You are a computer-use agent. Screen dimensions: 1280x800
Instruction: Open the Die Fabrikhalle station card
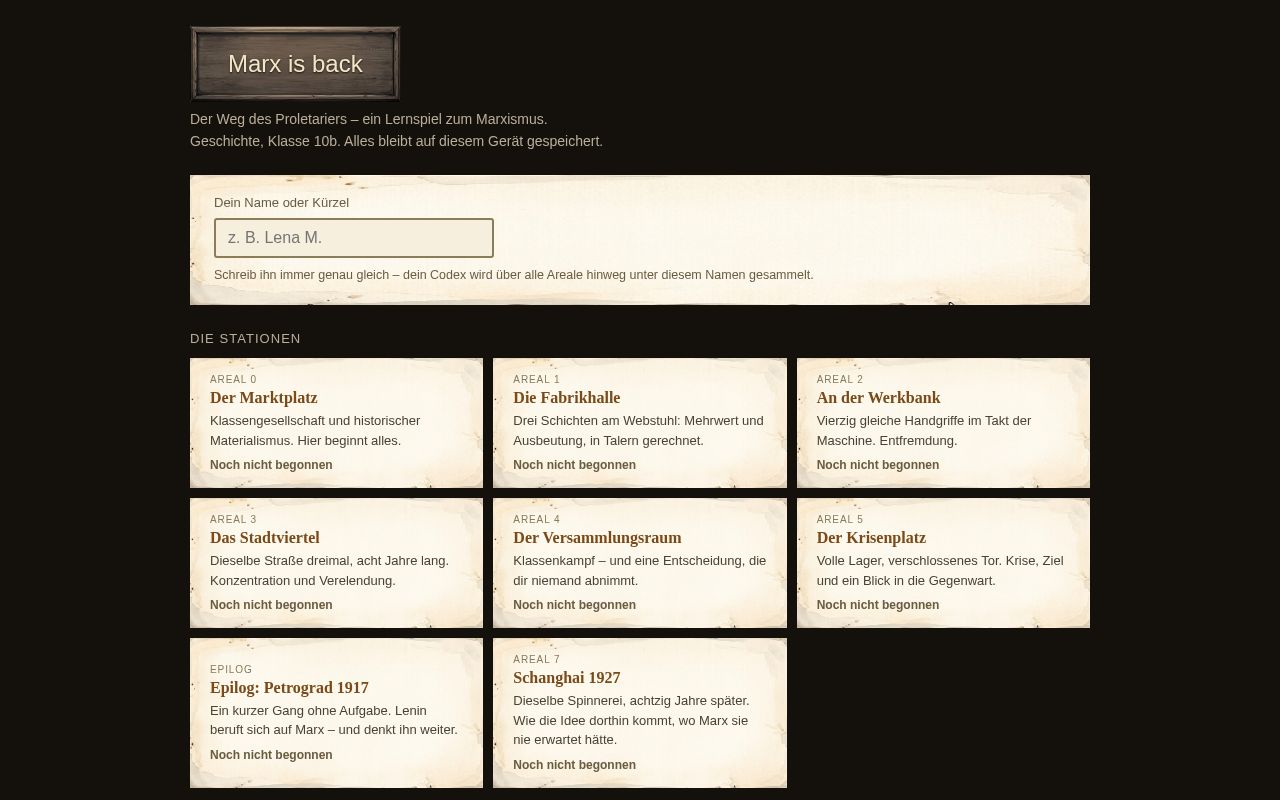[x=640, y=423]
